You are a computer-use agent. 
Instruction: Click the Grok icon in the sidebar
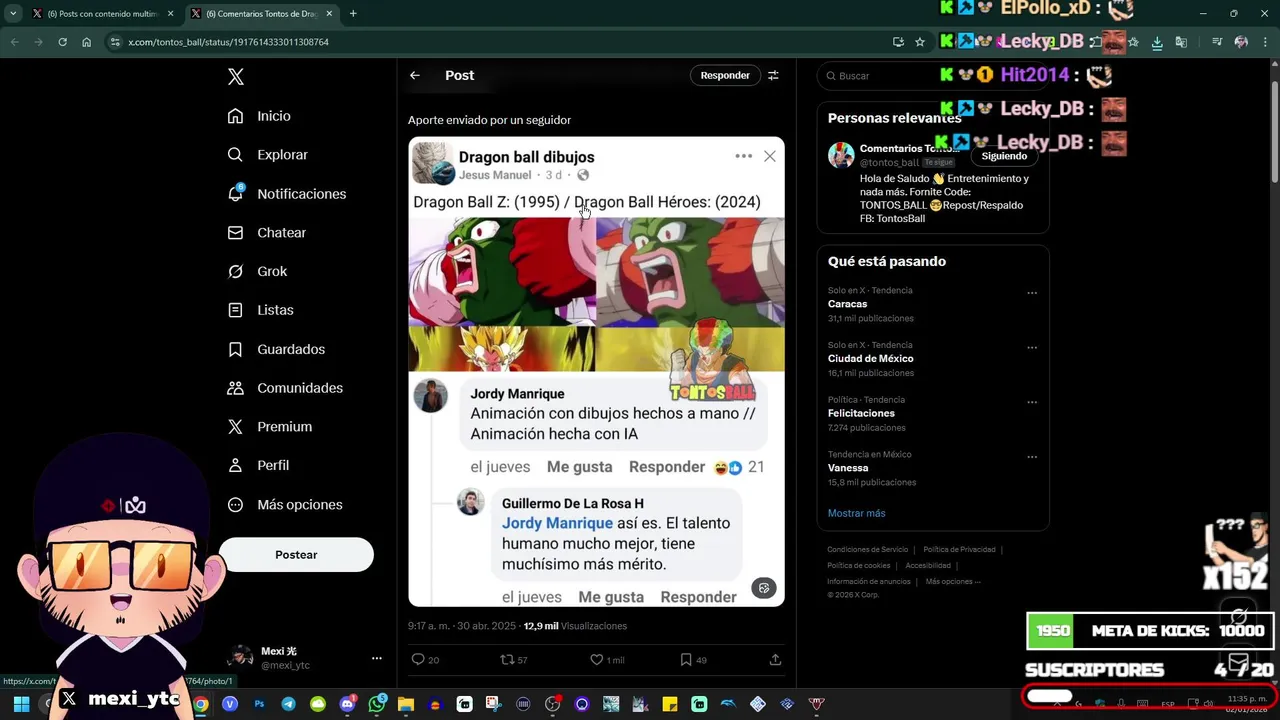point(235,271)
